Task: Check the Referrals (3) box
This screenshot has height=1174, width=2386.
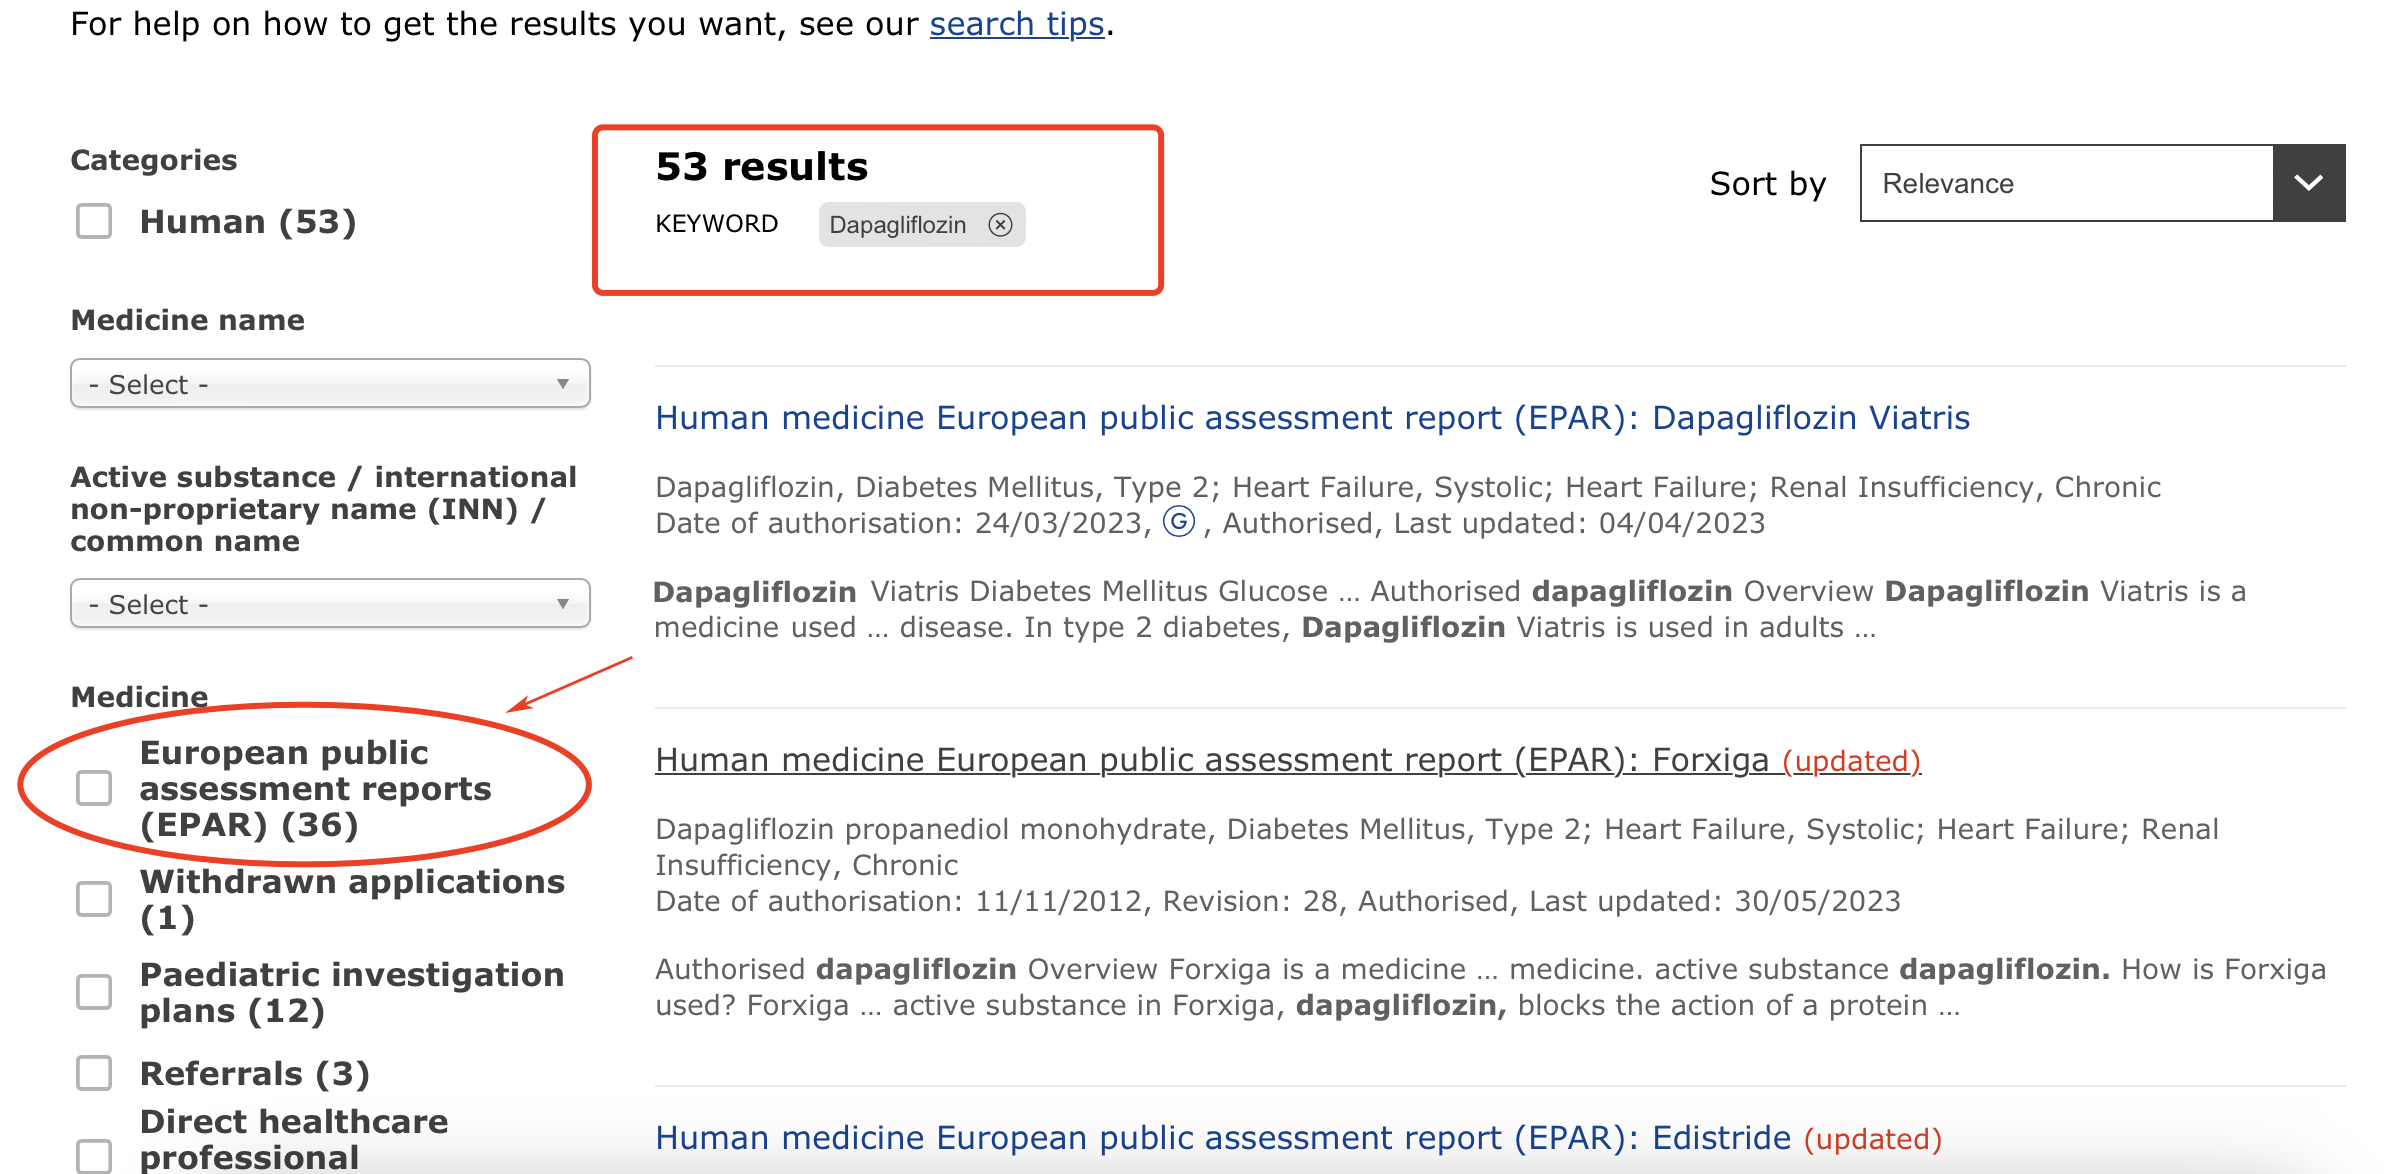Action: (x=94, y=1073)
